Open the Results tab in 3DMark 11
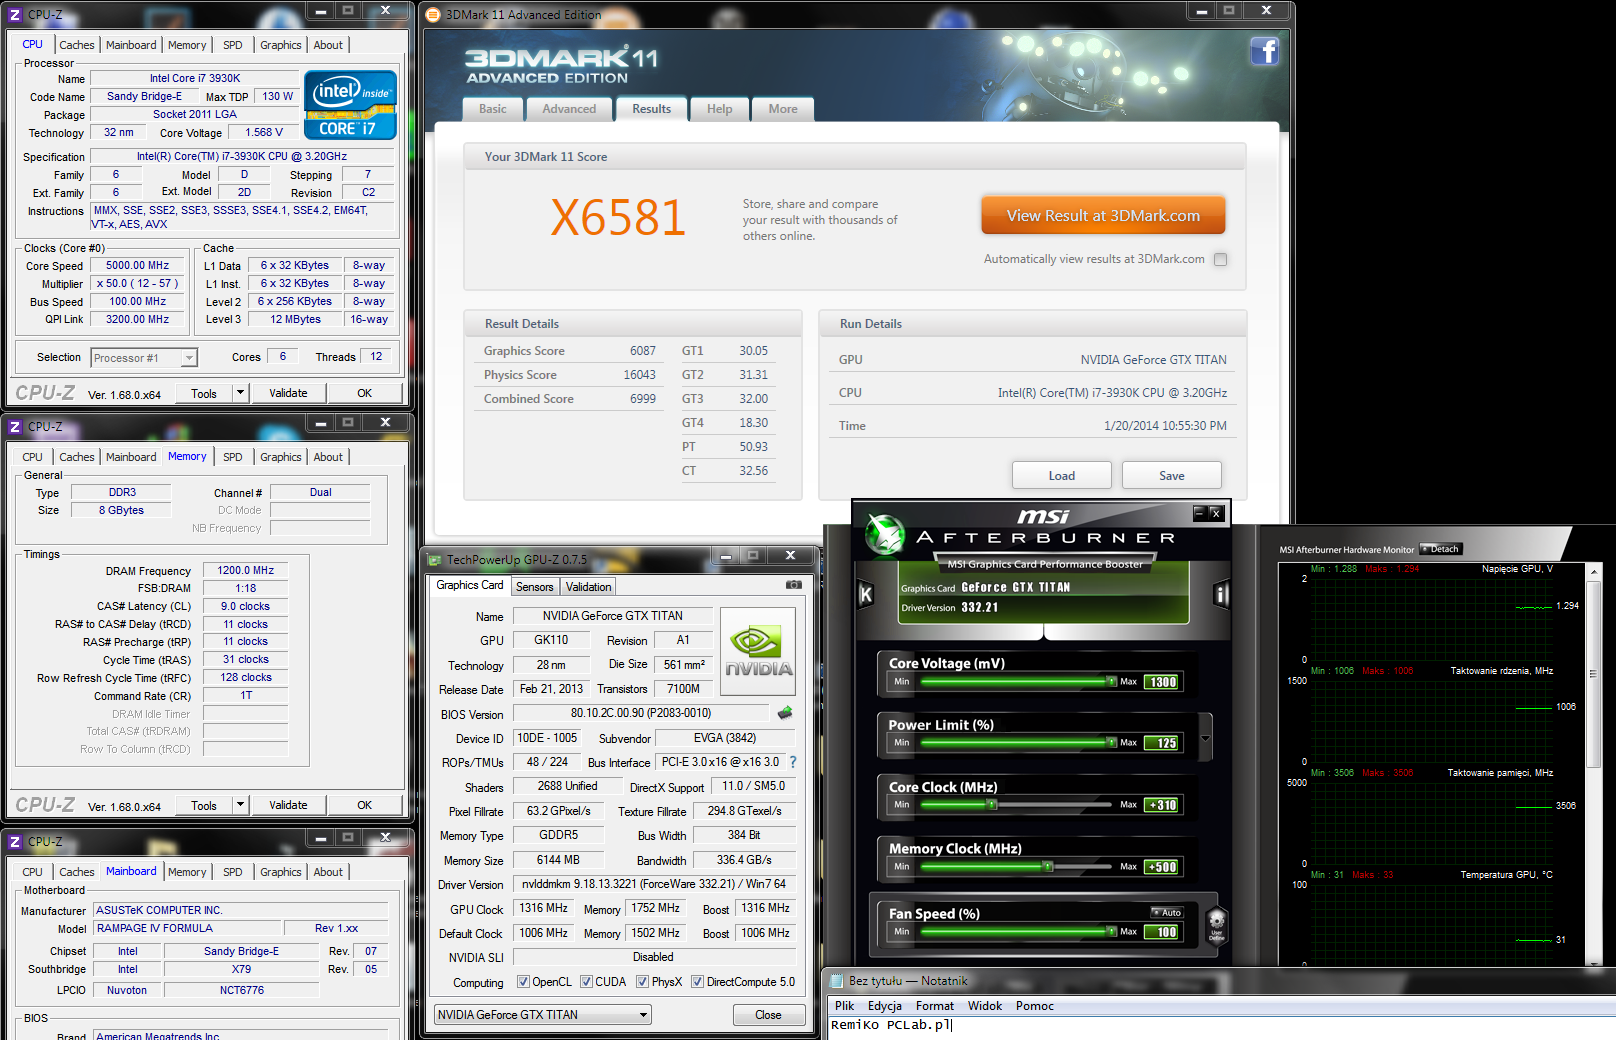1616x1040 pixels. (x=652, y=109)
